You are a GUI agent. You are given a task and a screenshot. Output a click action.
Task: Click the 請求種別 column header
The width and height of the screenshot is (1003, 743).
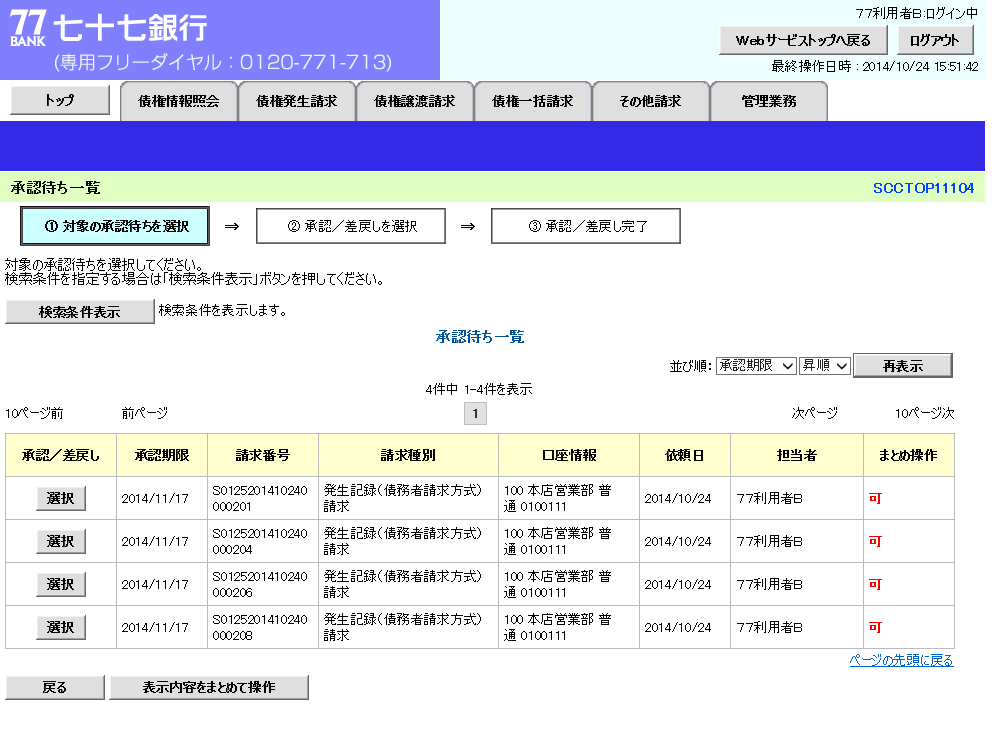click(x=408, y=455)
